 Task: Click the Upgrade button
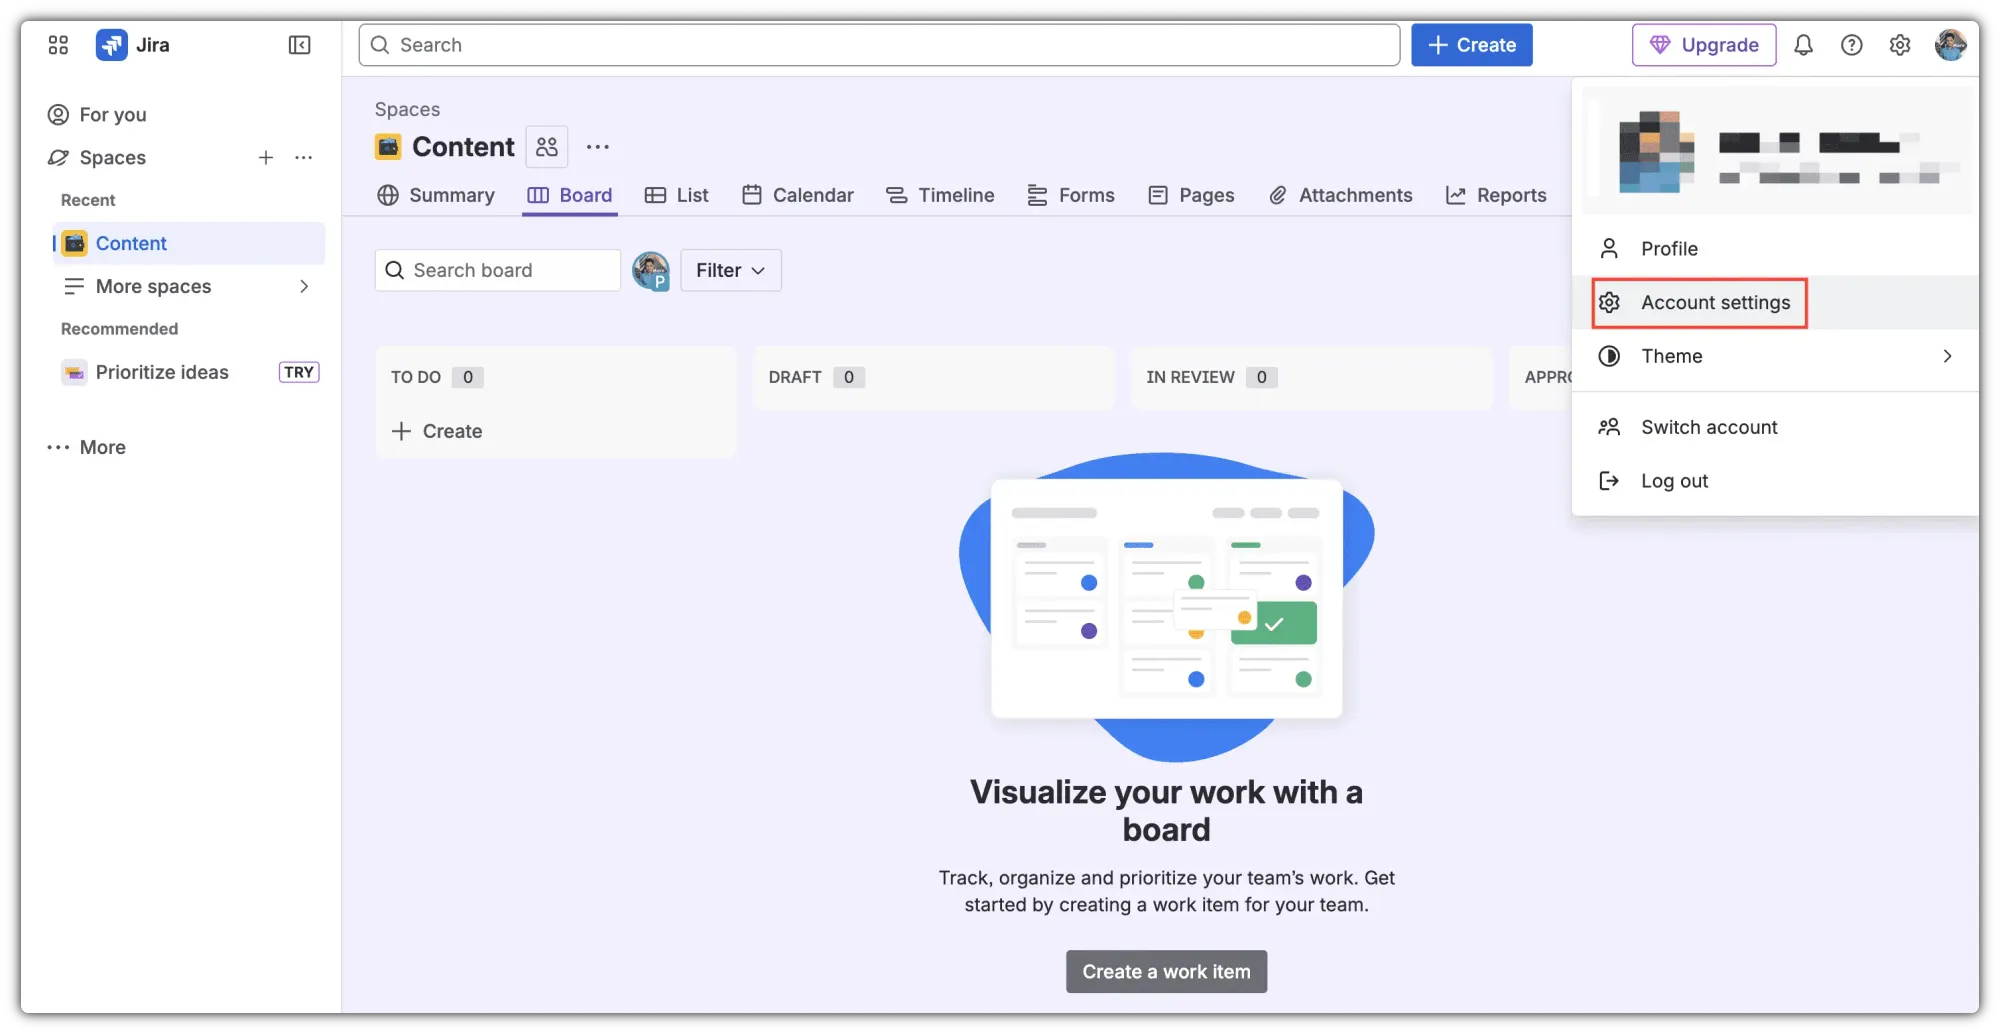pyautogui.click(x=1703, y=45)
